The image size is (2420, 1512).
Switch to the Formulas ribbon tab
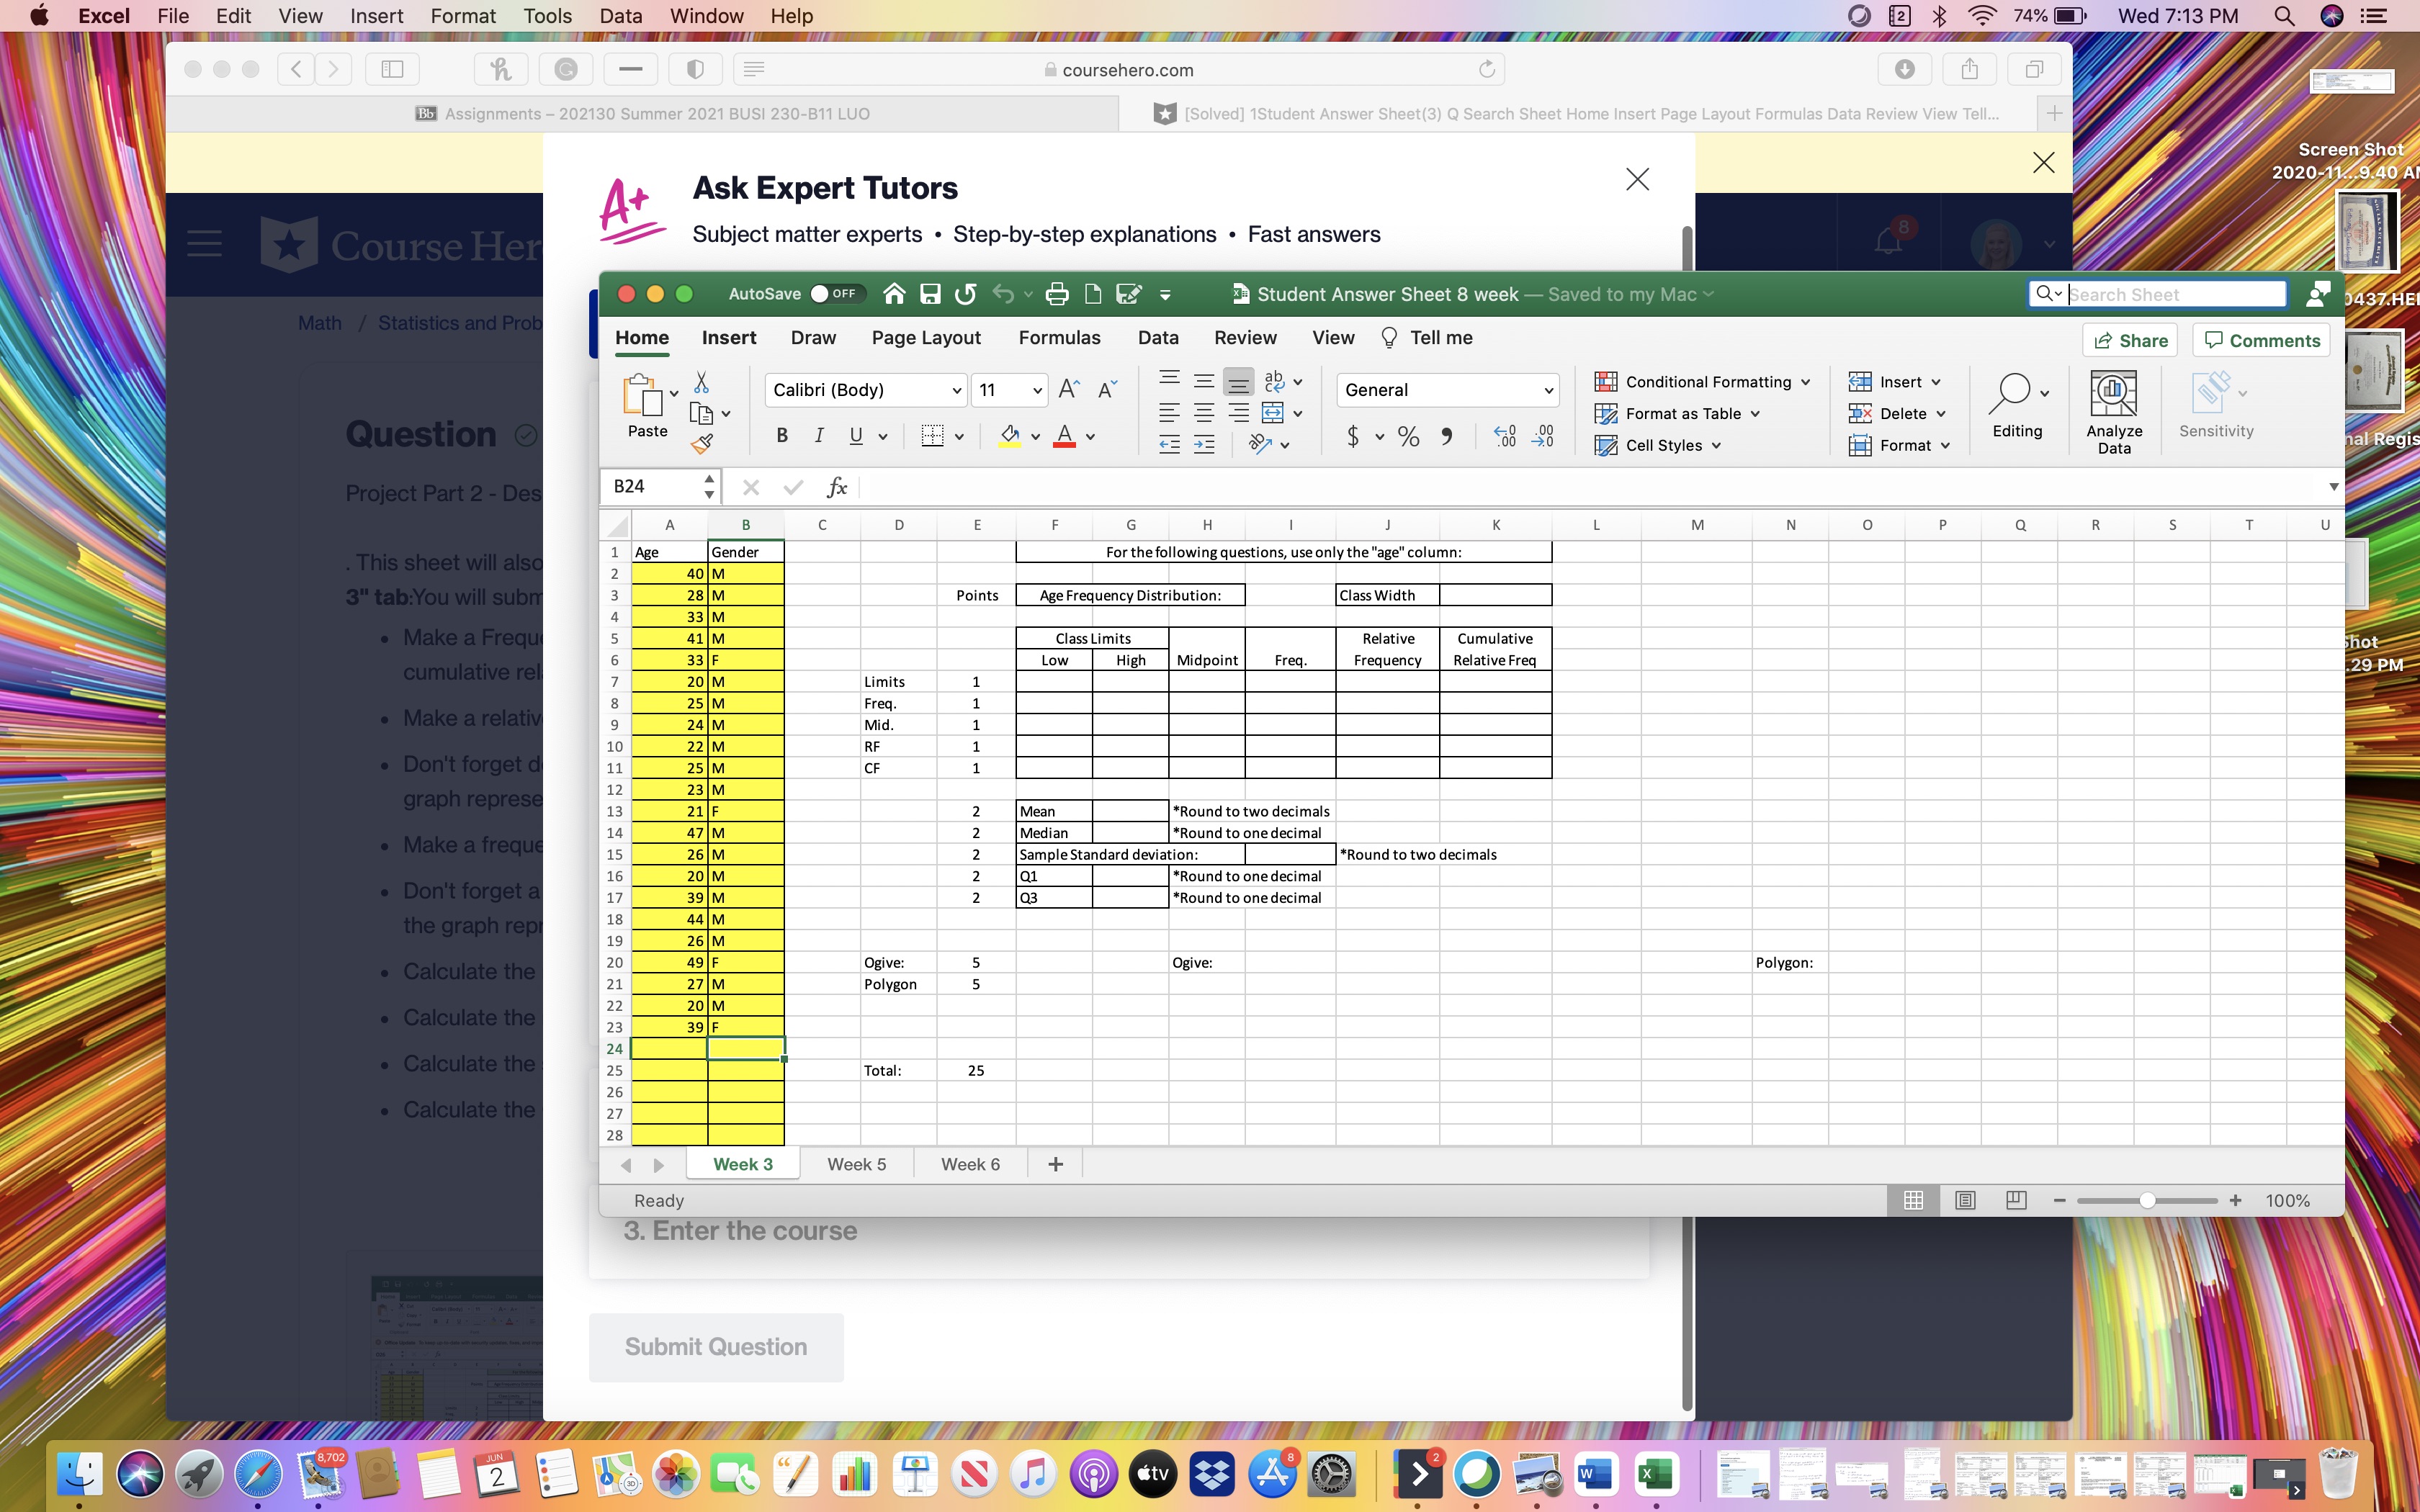[x=1059, y=338]
